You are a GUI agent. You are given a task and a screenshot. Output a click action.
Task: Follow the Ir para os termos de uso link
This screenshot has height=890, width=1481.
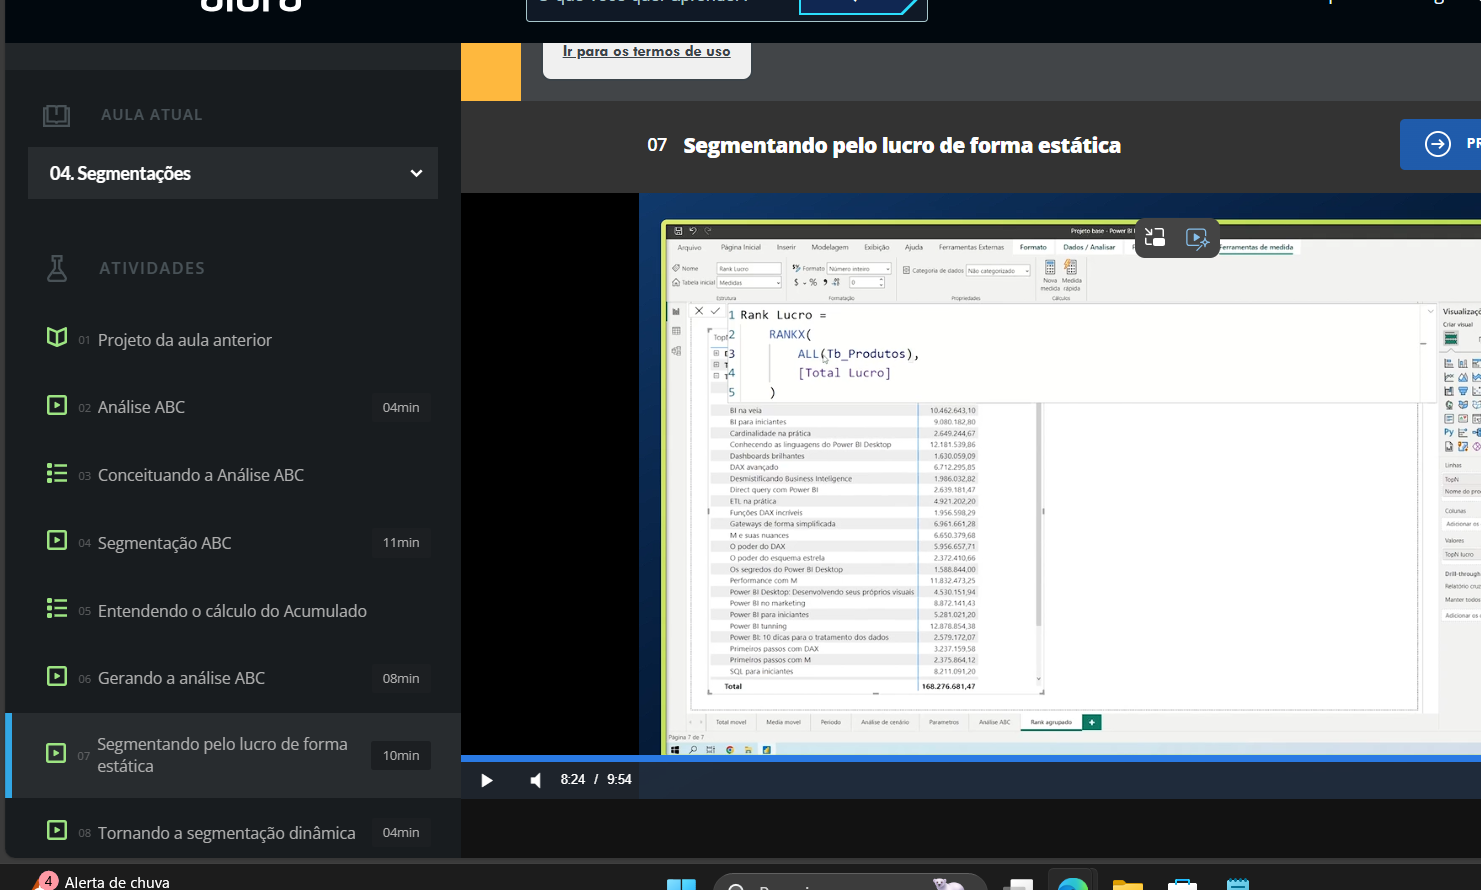click(x=646, y=51)
